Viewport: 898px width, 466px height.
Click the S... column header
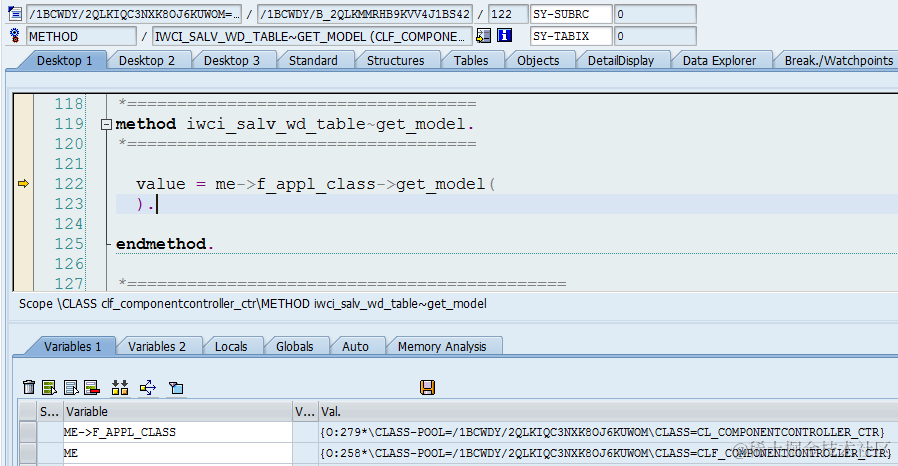[x=50, y=412]
